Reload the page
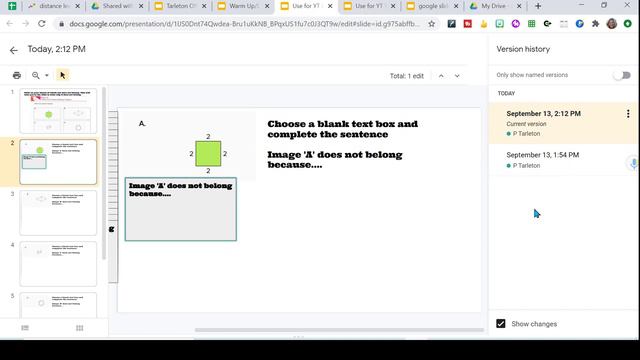640x360 pixels. coord(42,24)
